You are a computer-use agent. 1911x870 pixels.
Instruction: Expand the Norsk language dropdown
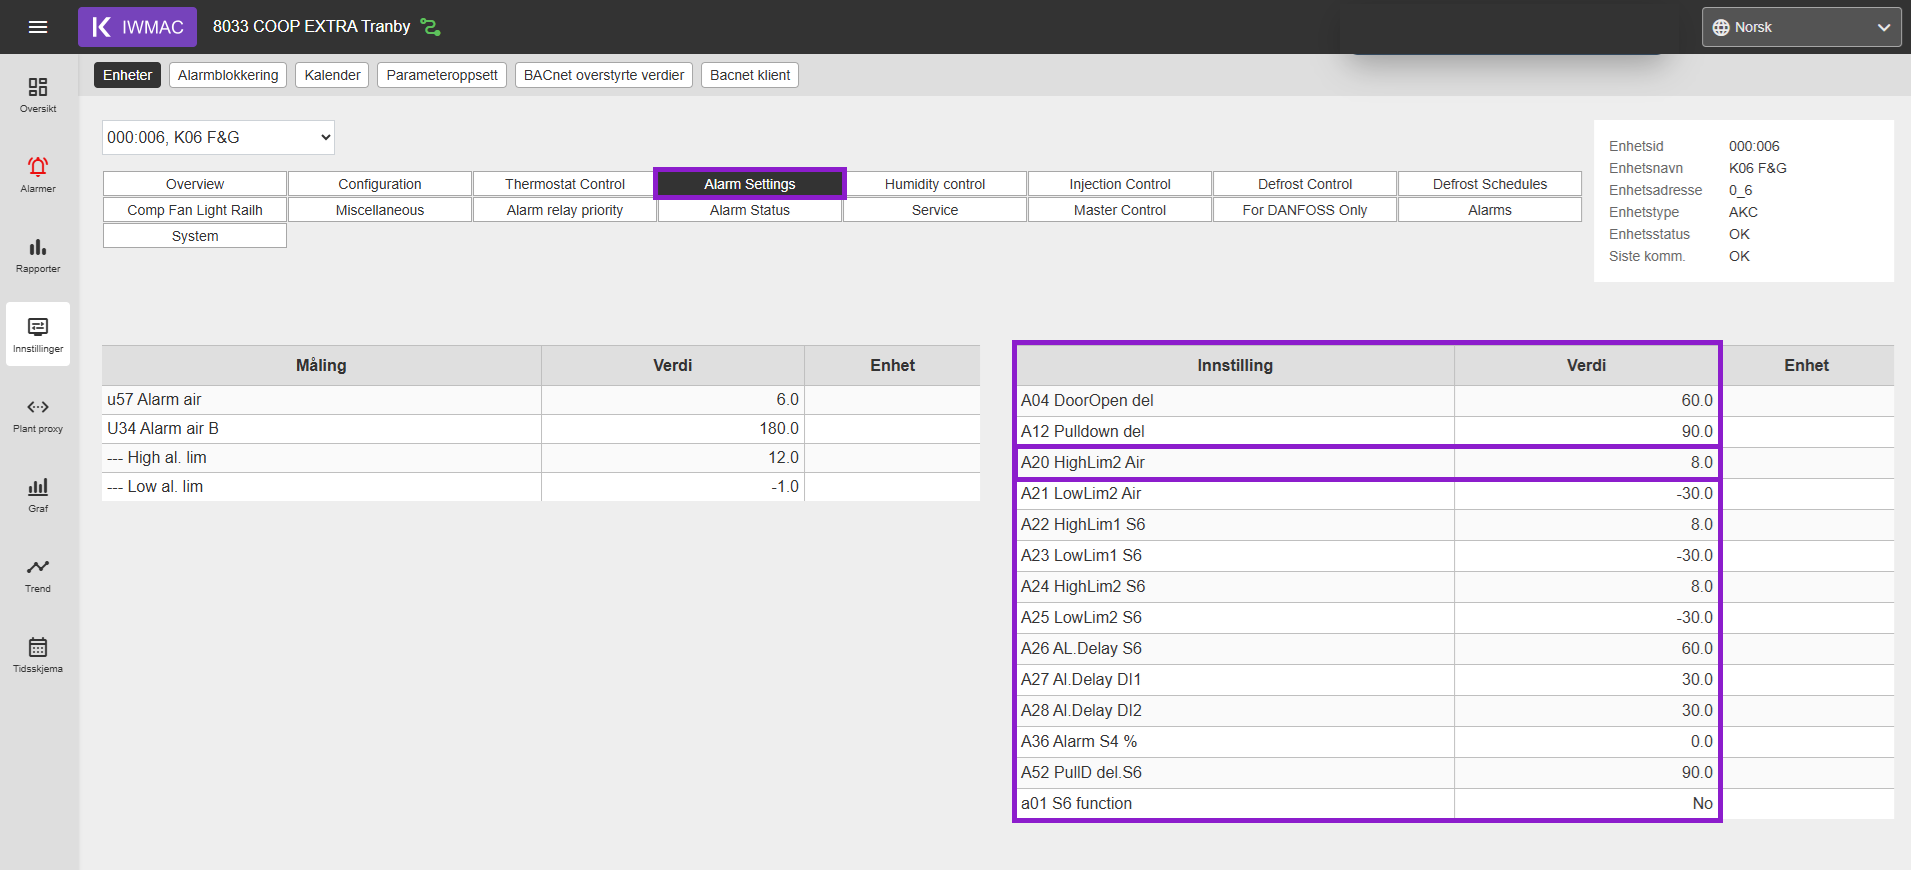[1802, 27]
